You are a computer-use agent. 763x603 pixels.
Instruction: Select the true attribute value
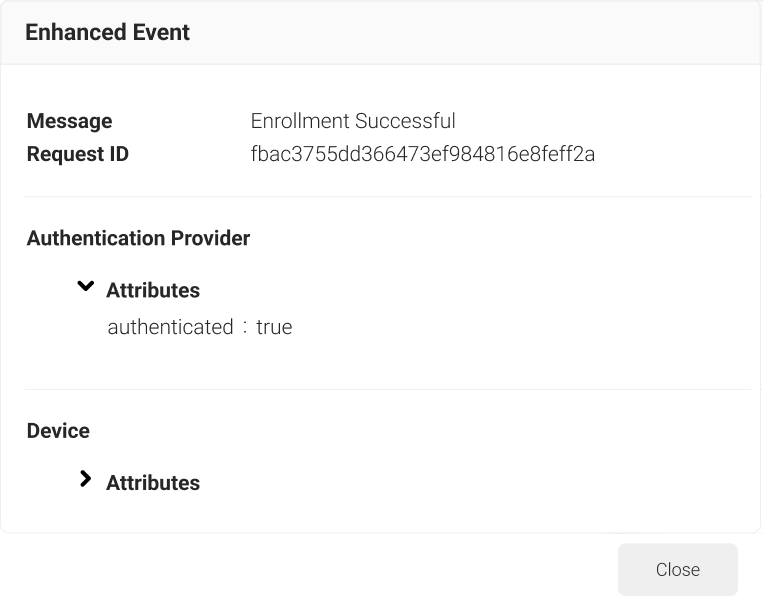click(x=274, y=327)
